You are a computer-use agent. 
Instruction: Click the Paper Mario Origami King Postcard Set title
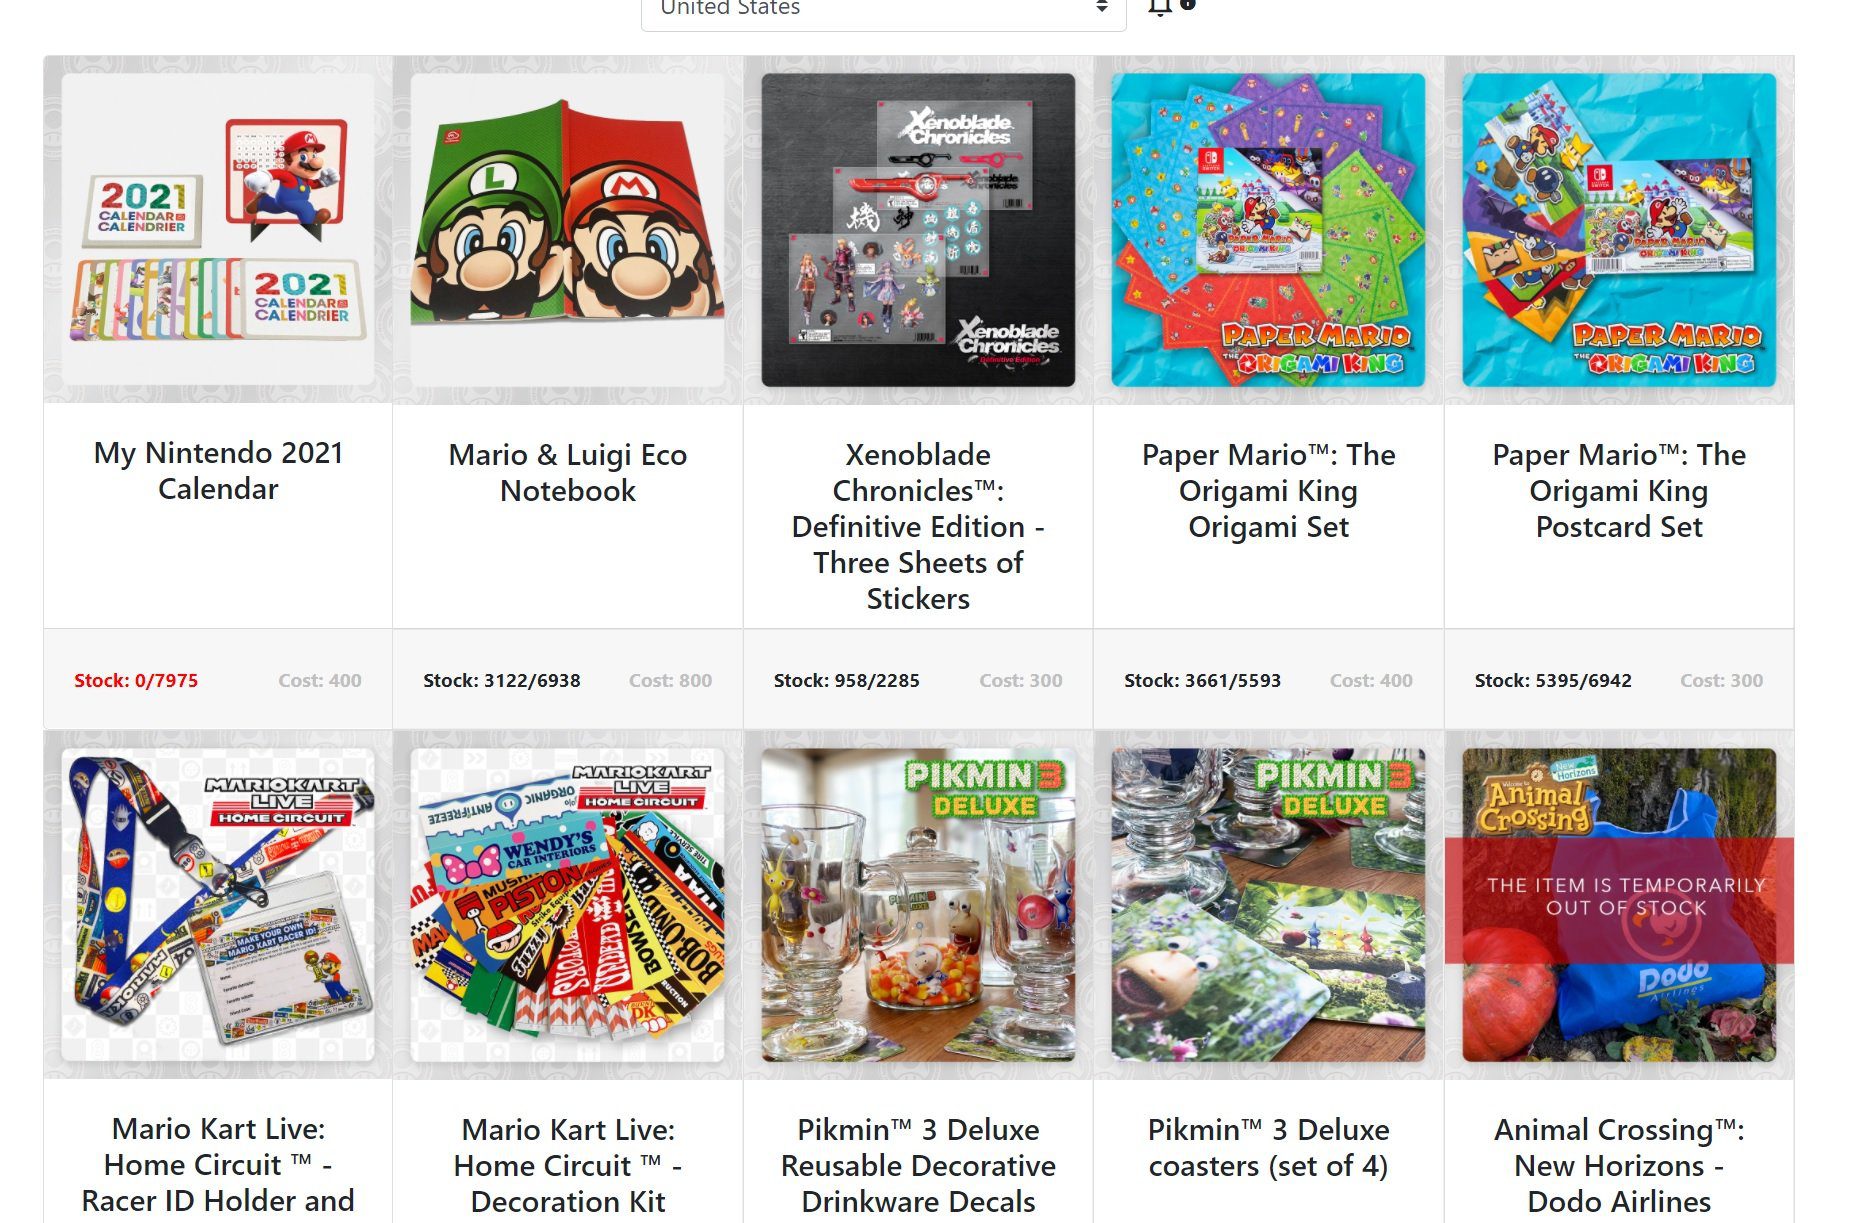click(x=1619, y=491)
